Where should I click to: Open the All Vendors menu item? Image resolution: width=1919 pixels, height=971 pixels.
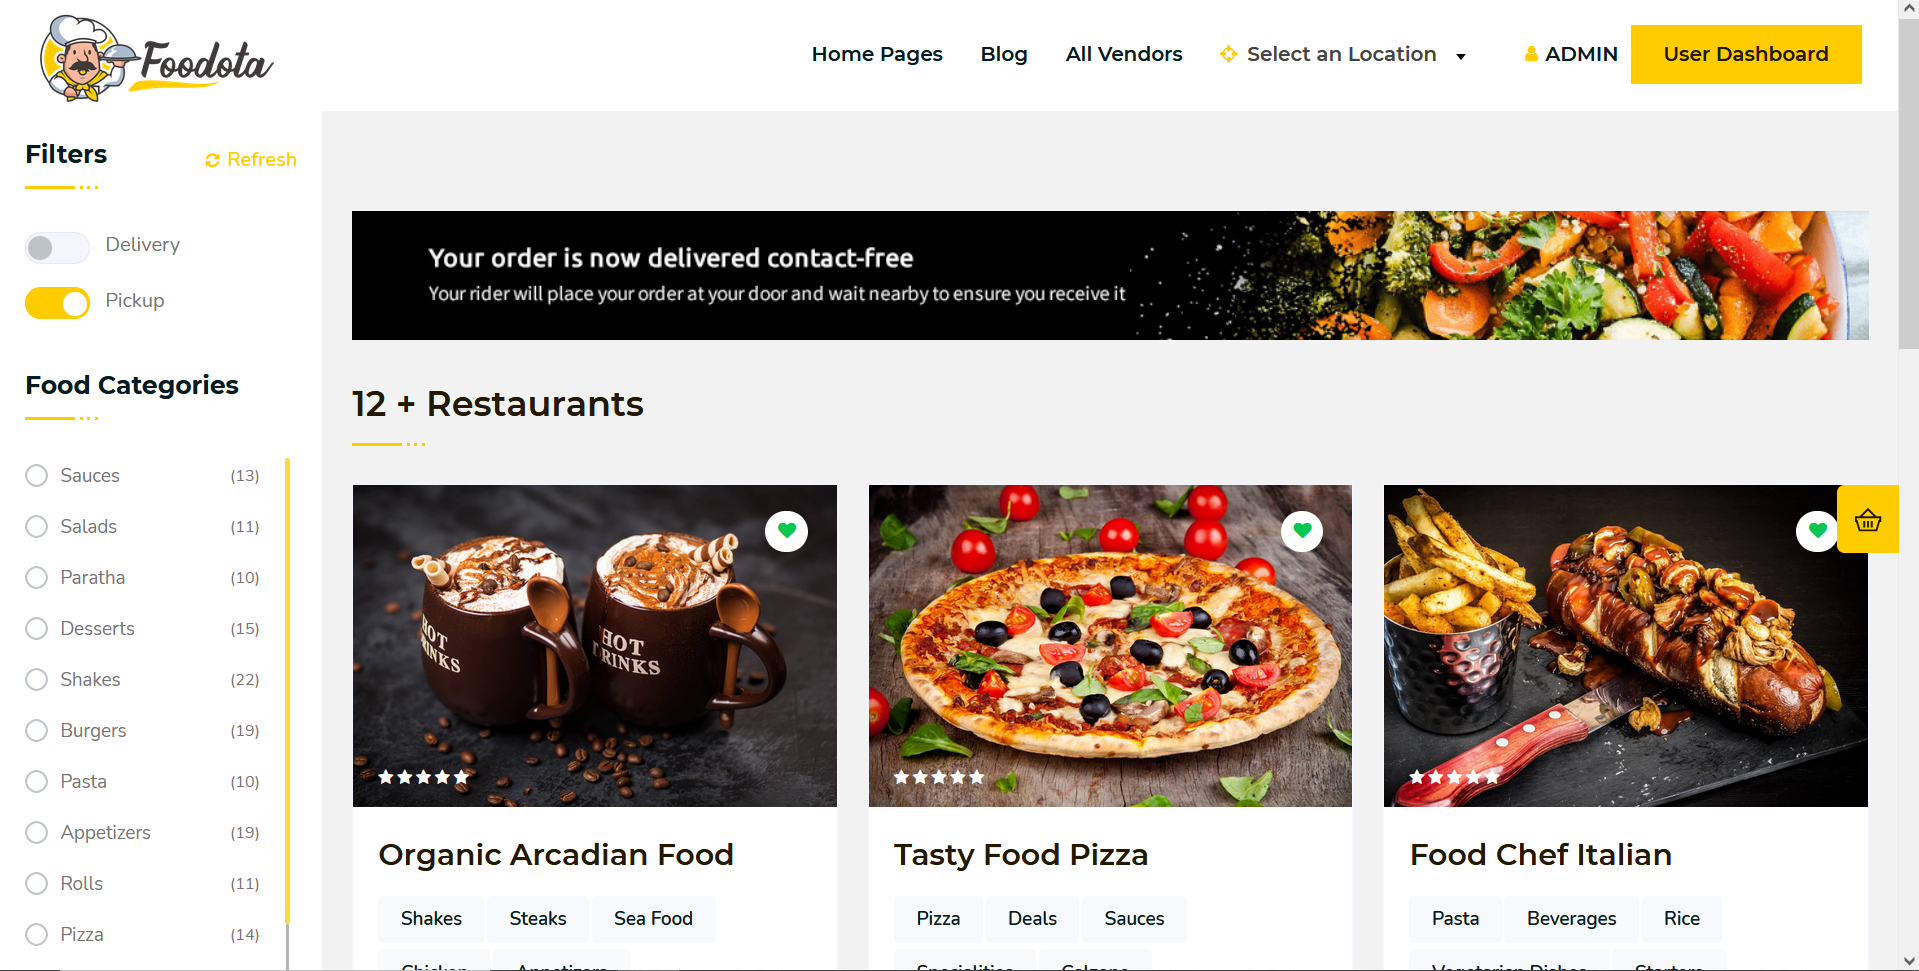coord(1124,54)
